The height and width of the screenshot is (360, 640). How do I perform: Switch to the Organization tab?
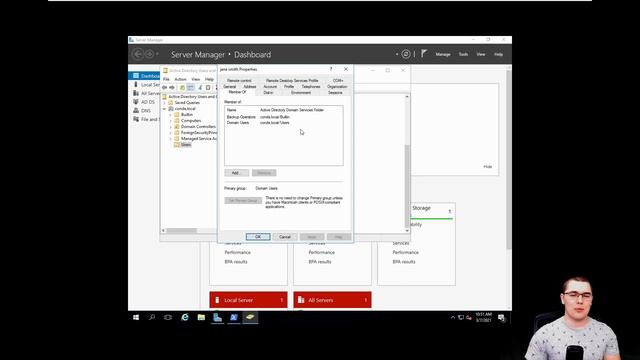337,87
